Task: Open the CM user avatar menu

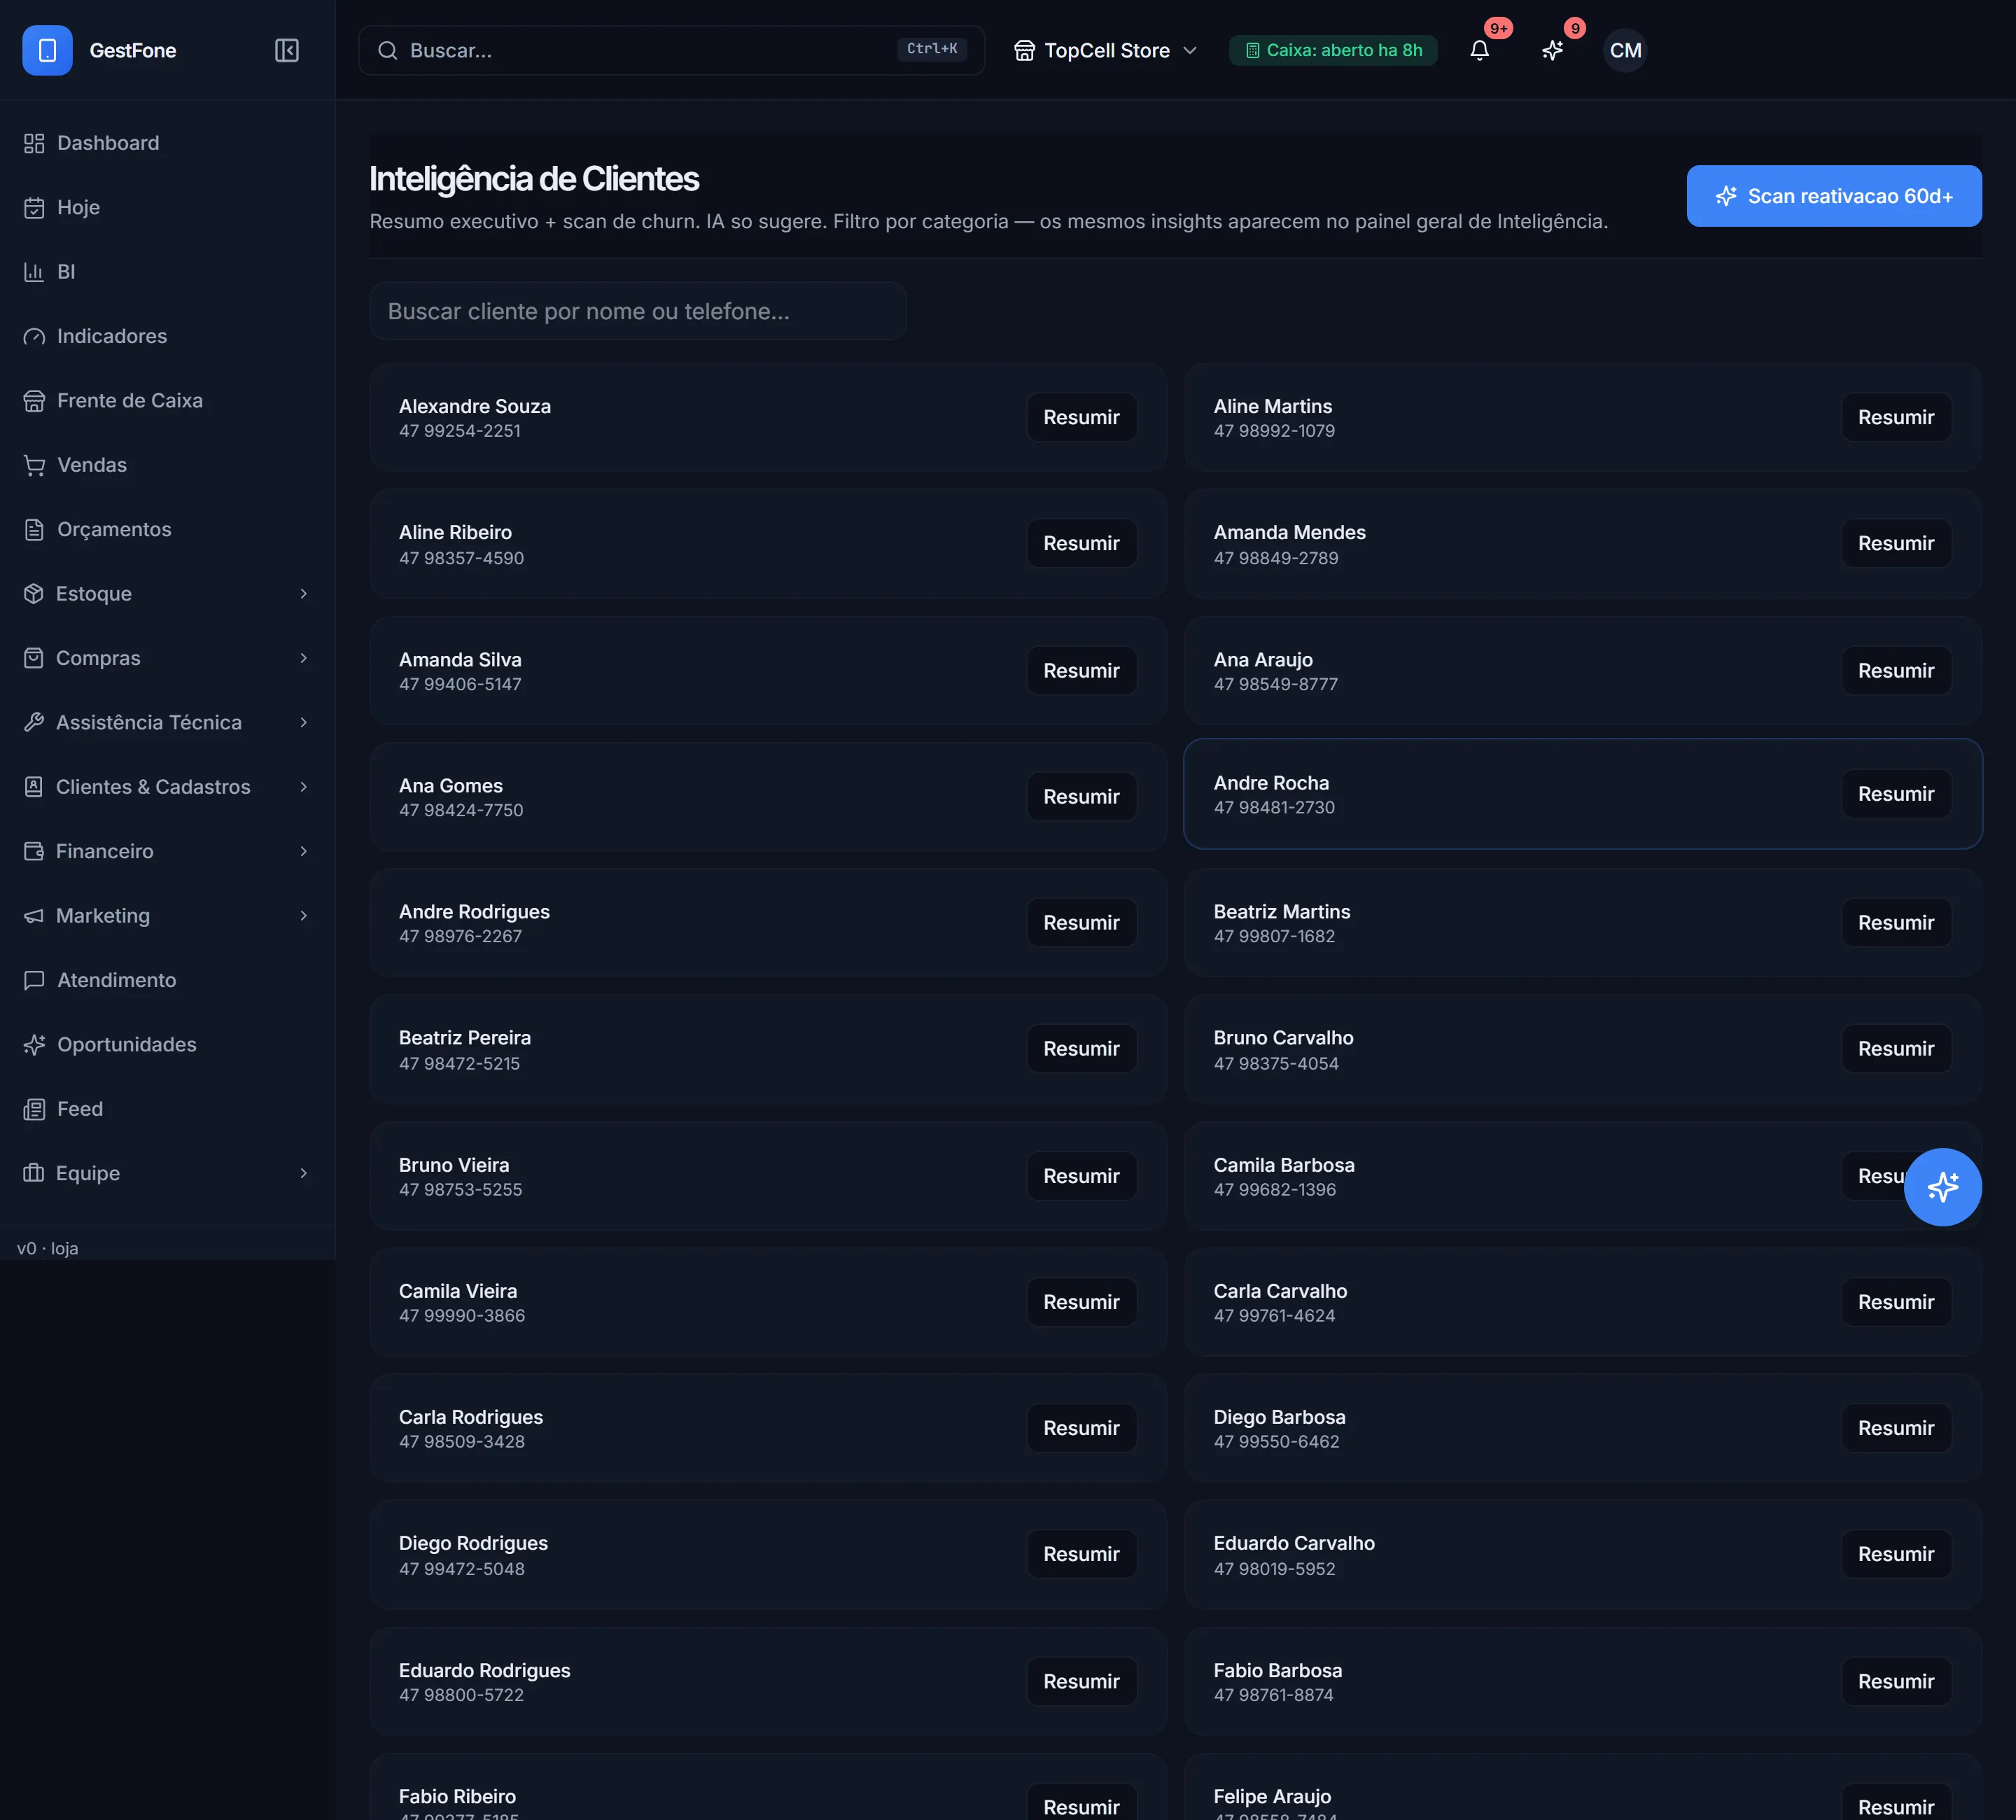Action: click(x=1625, y=50)
